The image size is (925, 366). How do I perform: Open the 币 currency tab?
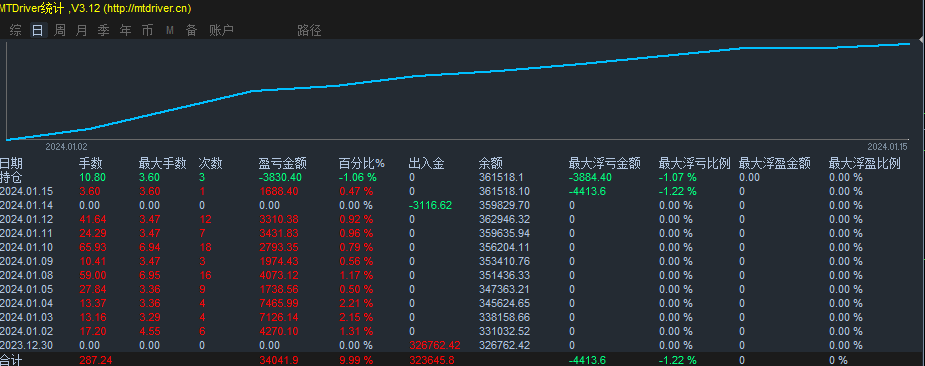pyautogui.click(x=147, y=31)
